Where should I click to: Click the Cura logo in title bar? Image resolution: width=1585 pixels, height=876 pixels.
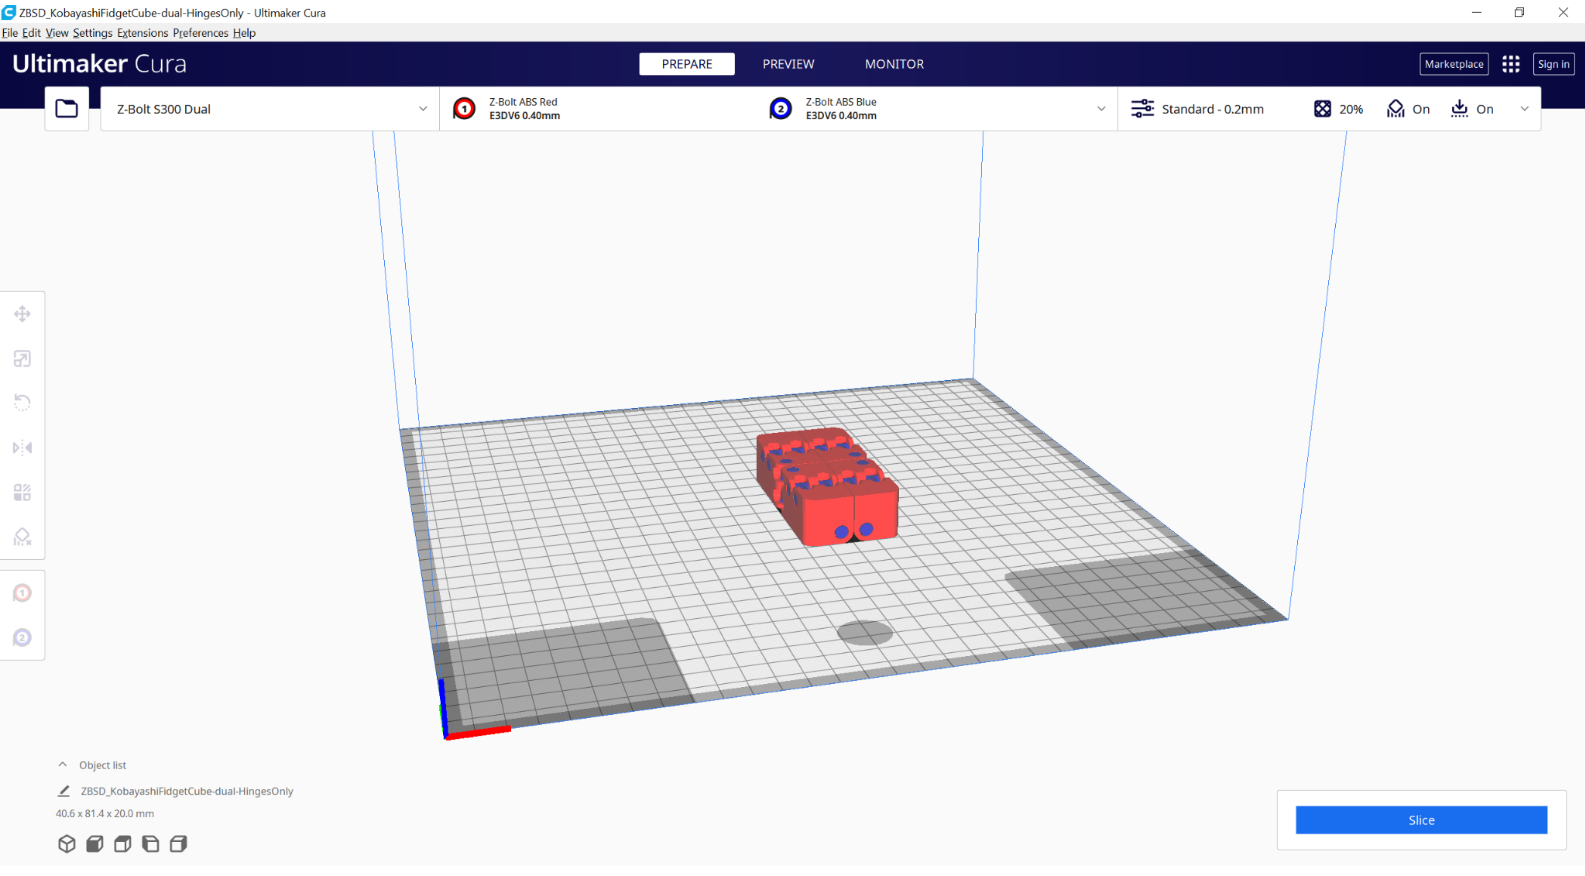[9, 12]
